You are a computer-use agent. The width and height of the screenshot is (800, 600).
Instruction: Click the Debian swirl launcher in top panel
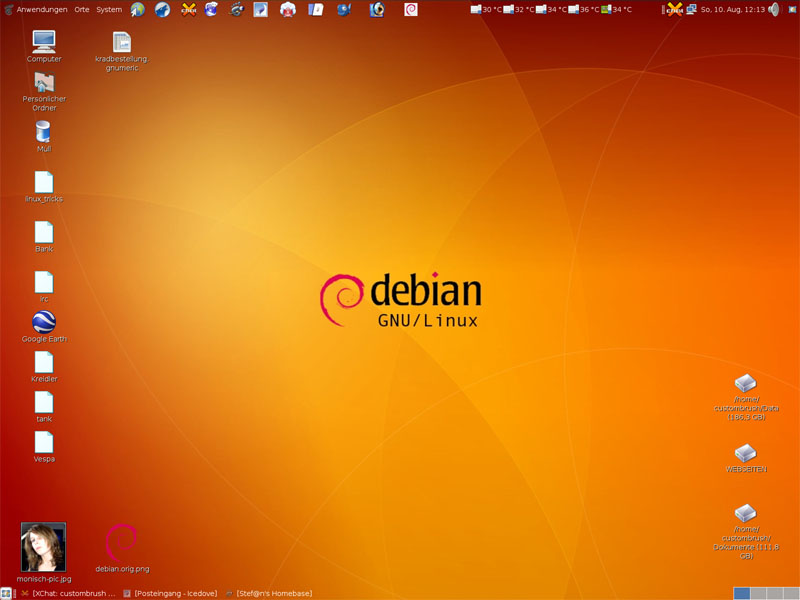(410, 10)
